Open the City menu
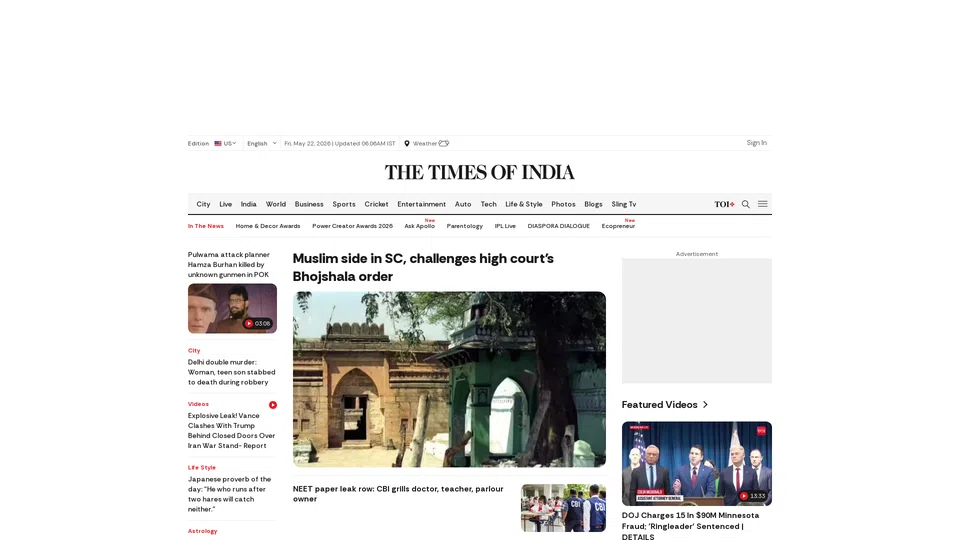 tap(203, 204)
